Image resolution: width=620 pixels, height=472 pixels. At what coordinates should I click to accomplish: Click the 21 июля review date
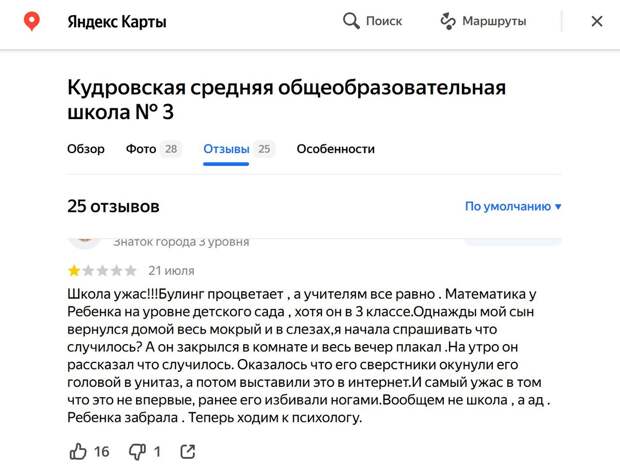coord(171,270)
